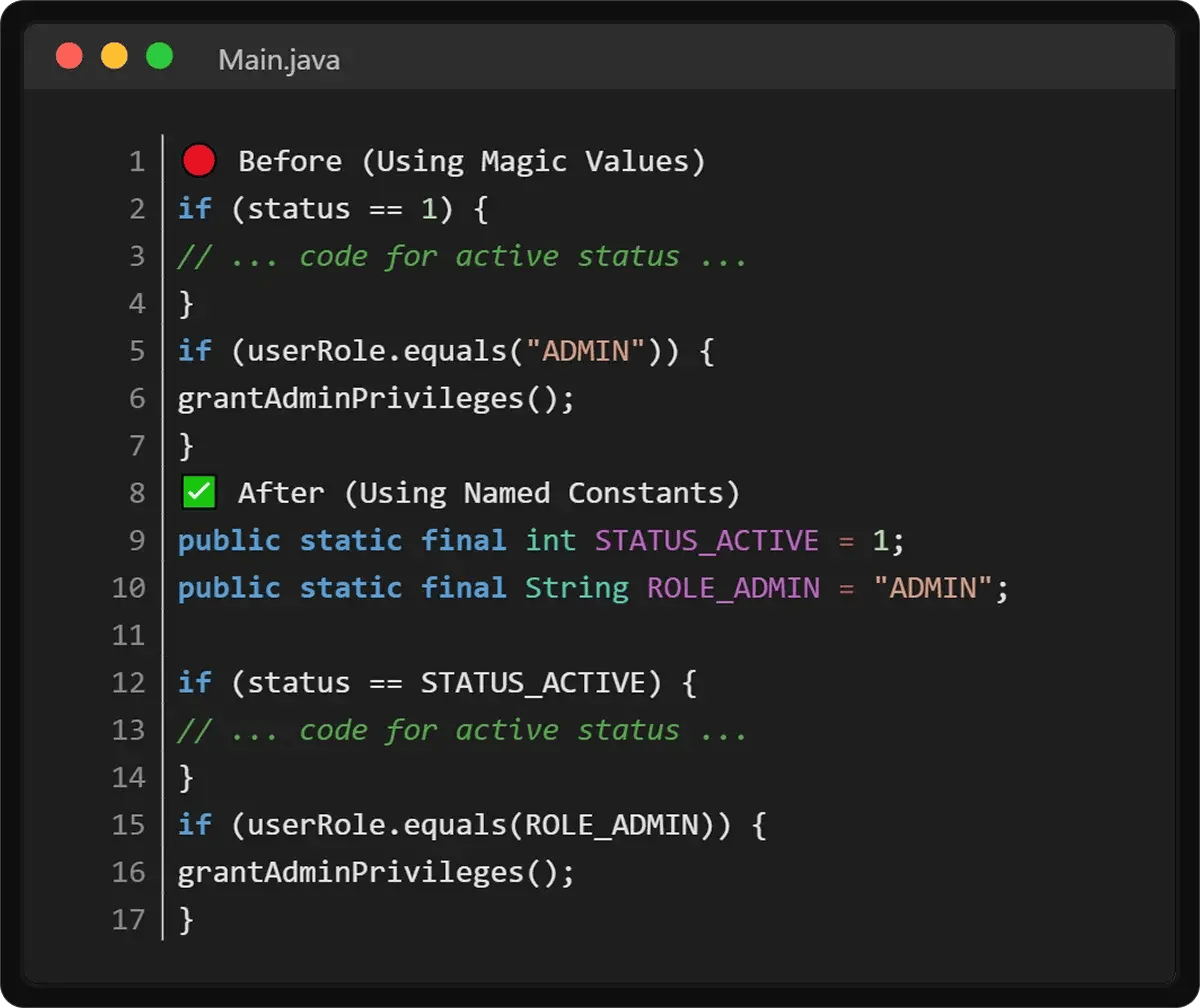This screenshot has height=1008, width=1200.
Task: Click the yellow minimize window dot
Action: tap(114, 56)
